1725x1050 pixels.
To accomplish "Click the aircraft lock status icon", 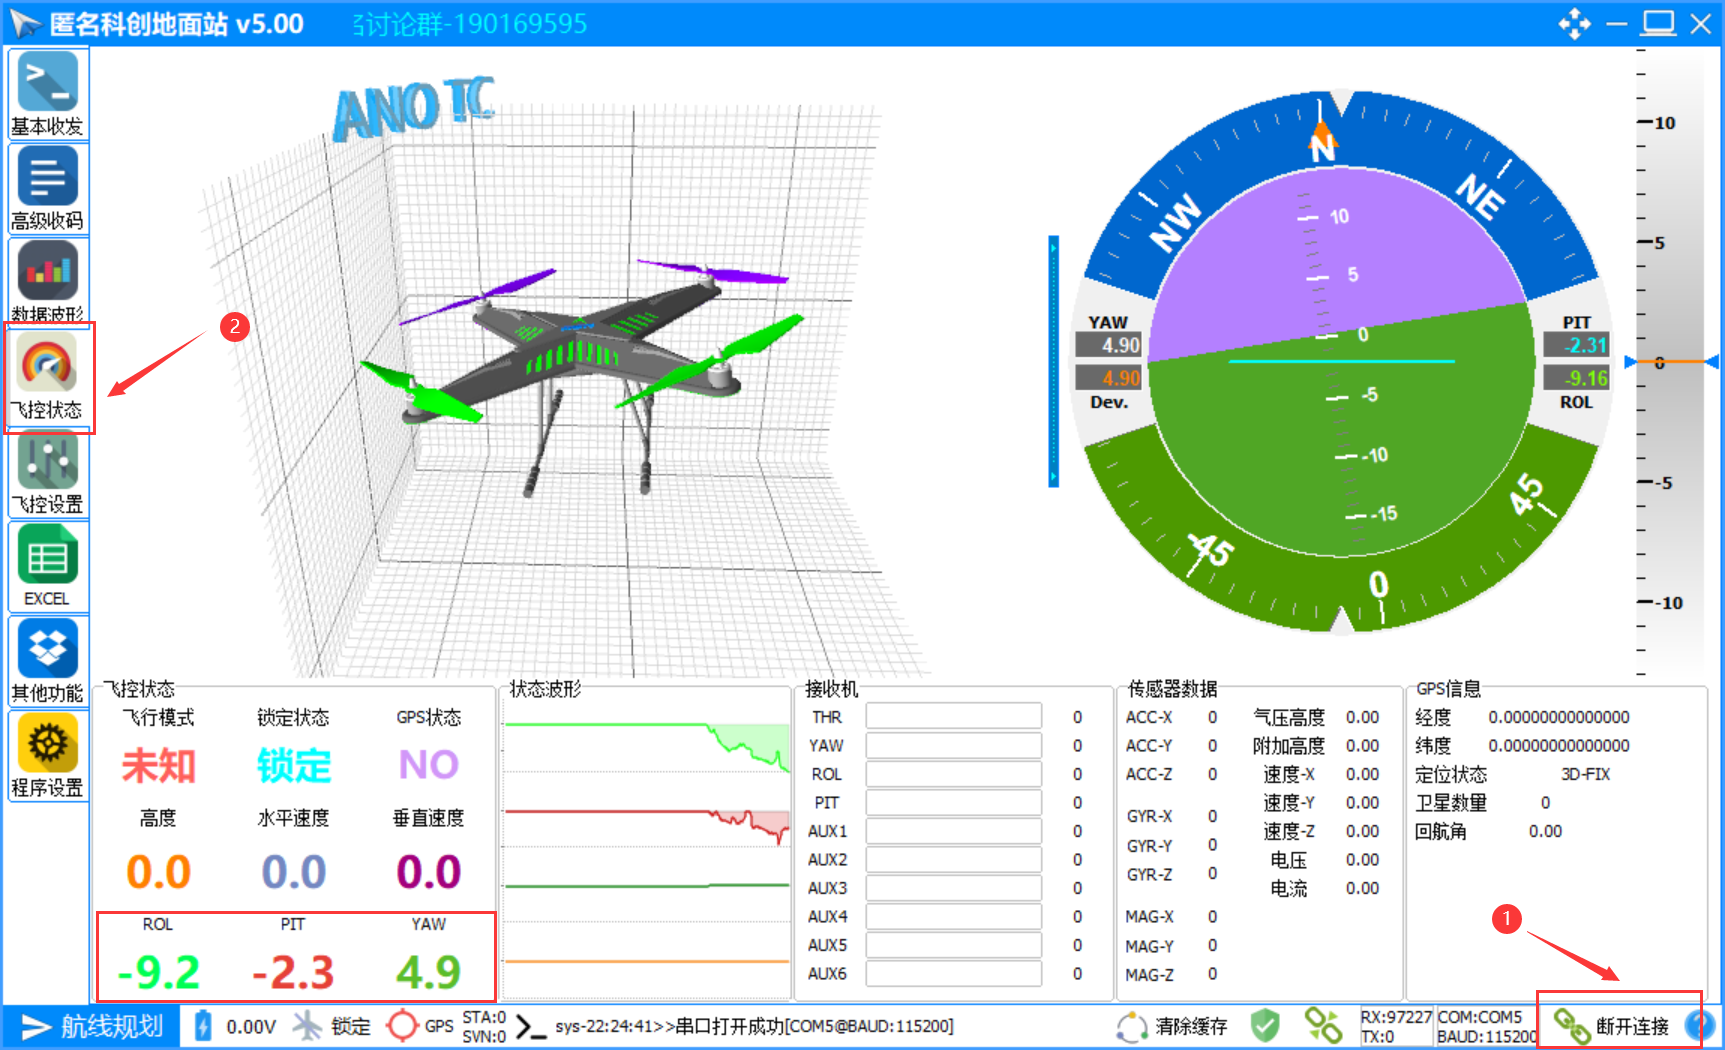I will click(x=308, y=1026).
